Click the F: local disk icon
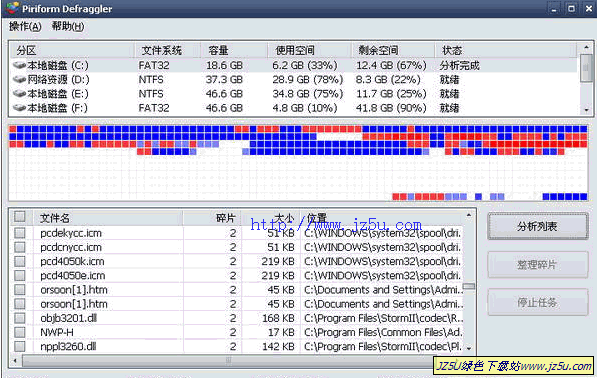The image size is (597, 378). point(19,108)
